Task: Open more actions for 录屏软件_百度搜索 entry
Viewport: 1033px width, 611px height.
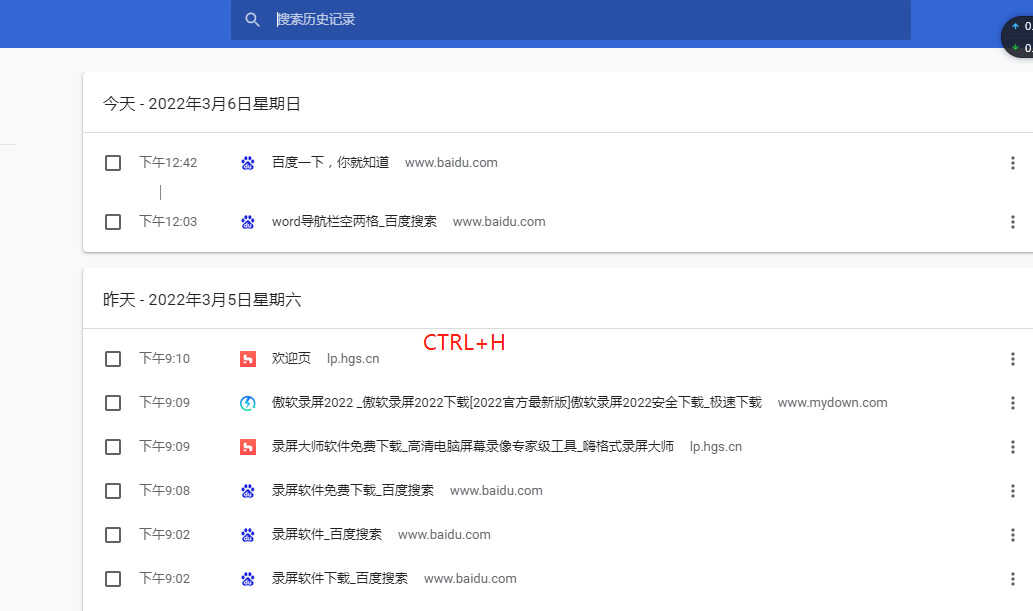Action: tap(1013, 535)
